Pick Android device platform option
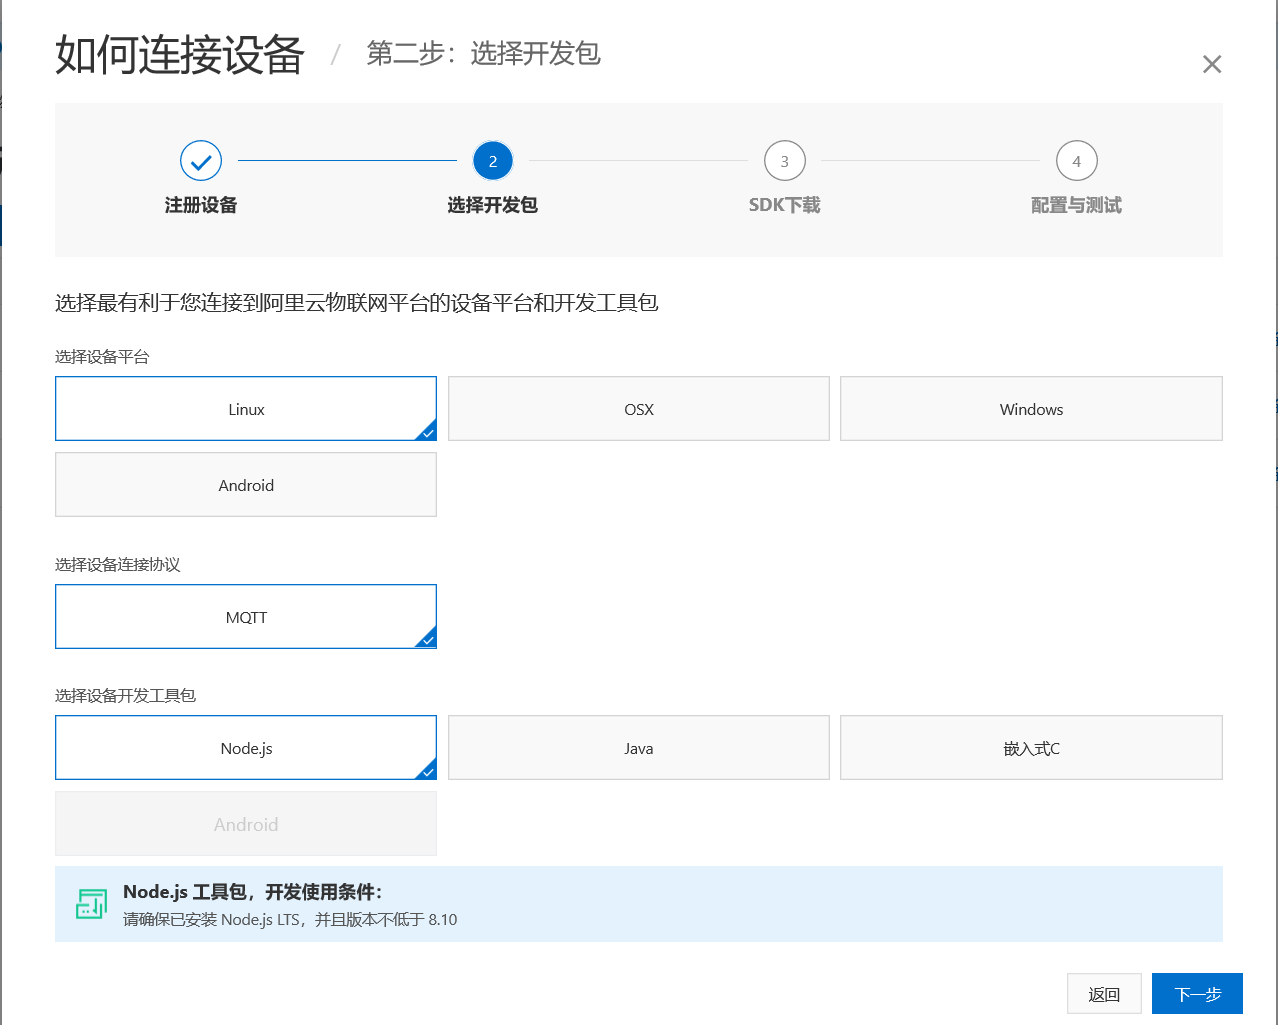Screen dimensions: 1278x1025 246,485
